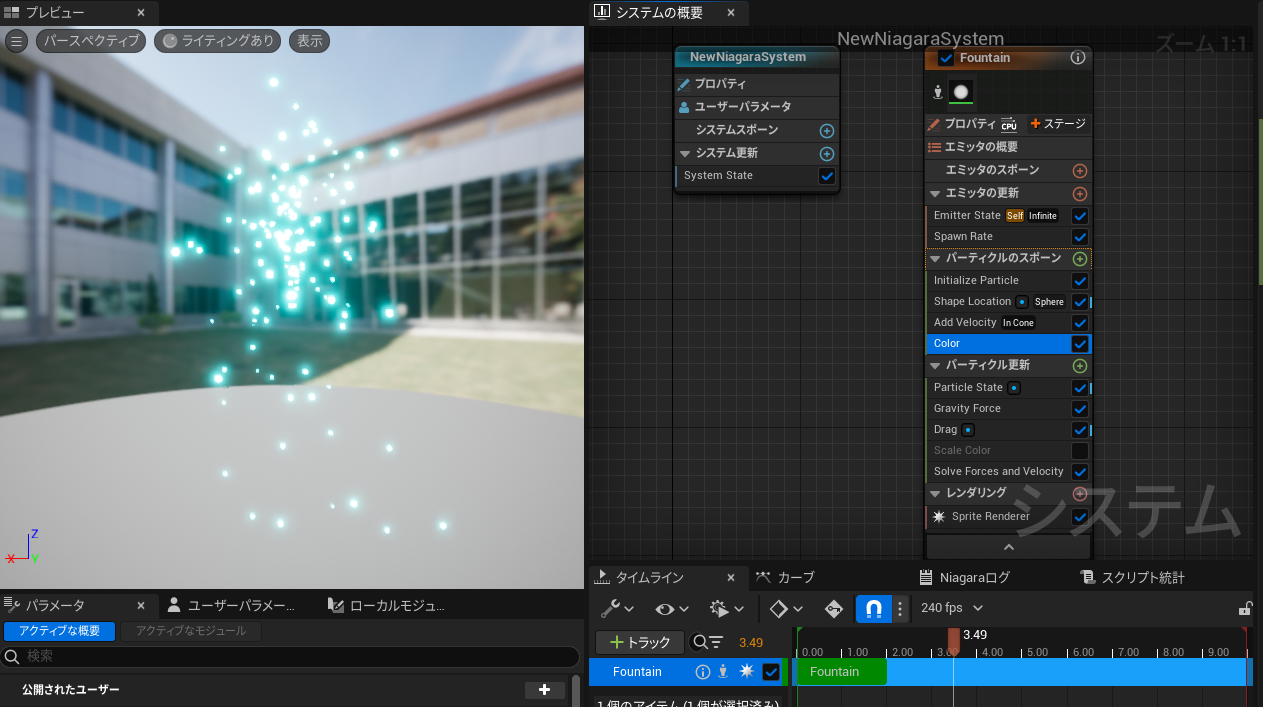Add module to Particle Spawn section
The width and height of the screenshot is (1263, 707).
tap(1079, 259)
